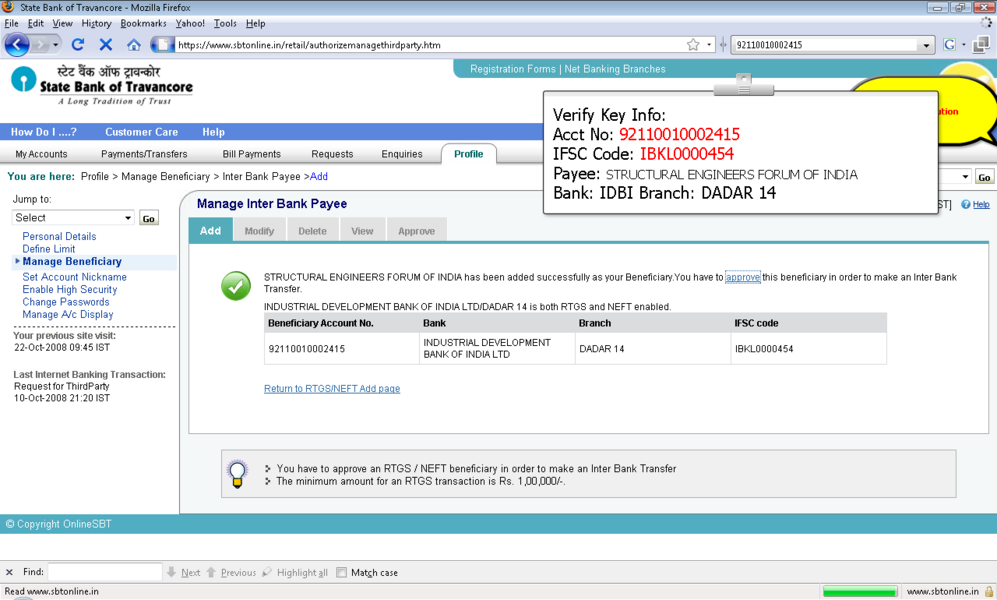Reload the page with the refresh icon

pyautogui.click(x=78, y=45)
